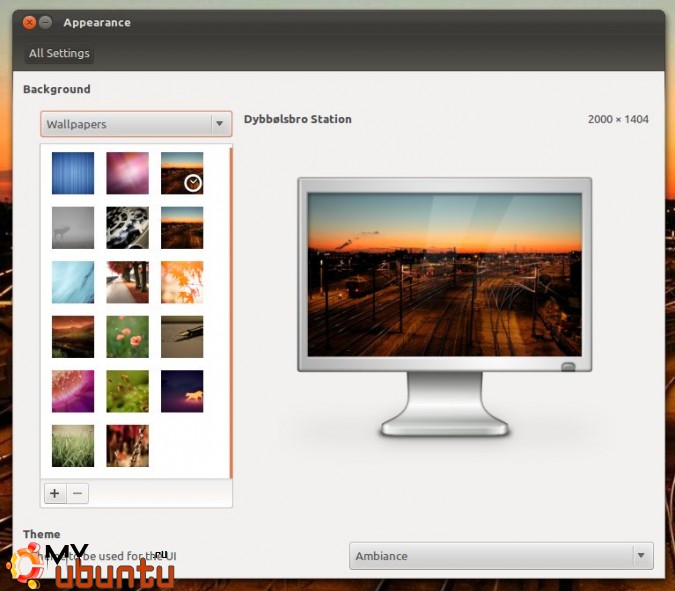Click the minus button to remove wallpaper
The image size is (675, 591).
pos(77,493)
